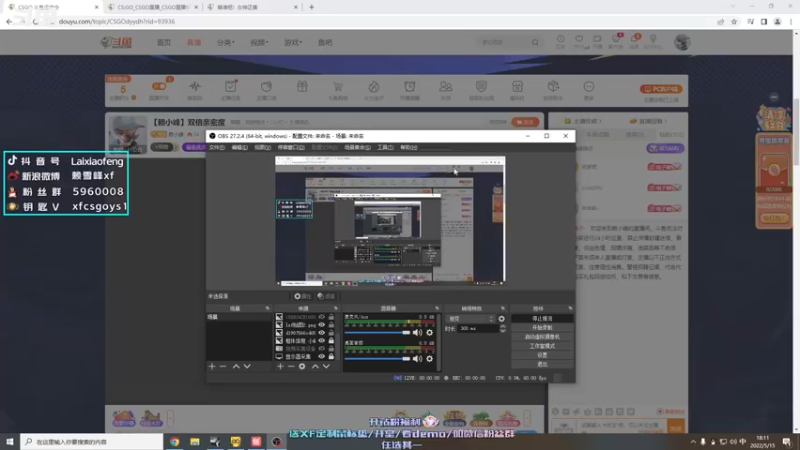Click the remove scene minus button in OBS
Viewport: 800px width, 450px height.
click(223, 366)
